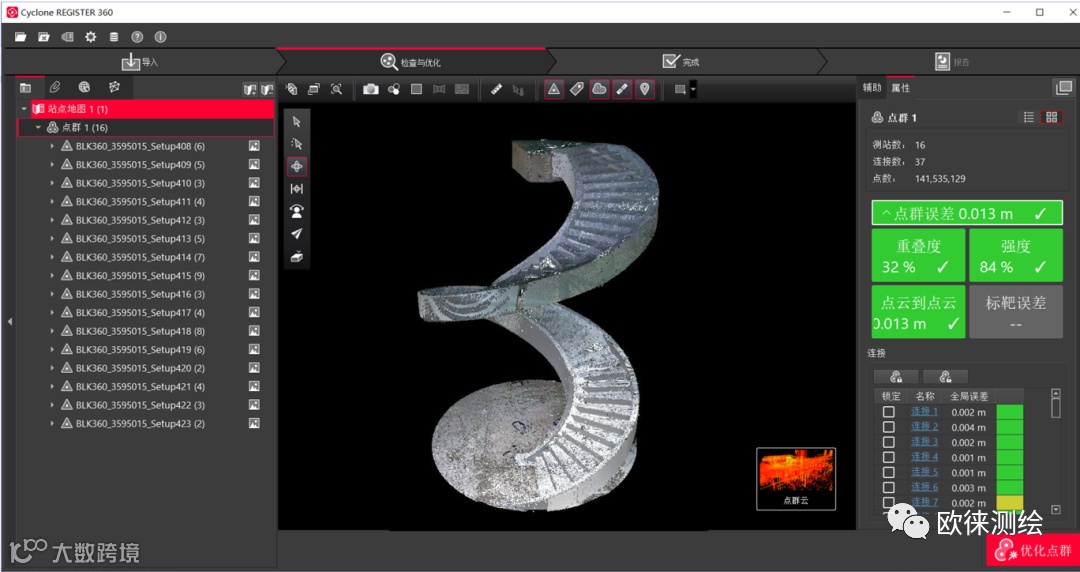Viewport: 1080px width, 572px height.
Task: Select the multi-select pointer tool
Action: 297,144
